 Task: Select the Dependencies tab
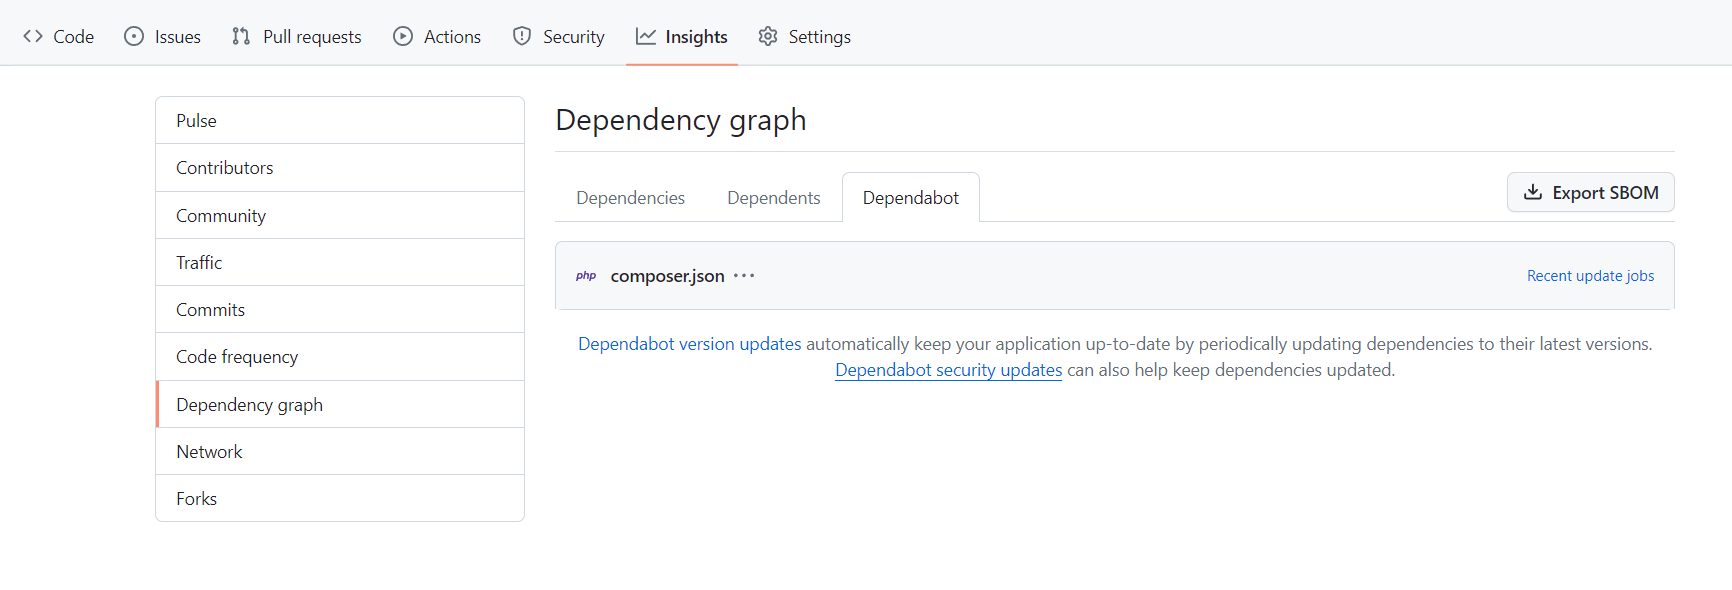point(629,197)
